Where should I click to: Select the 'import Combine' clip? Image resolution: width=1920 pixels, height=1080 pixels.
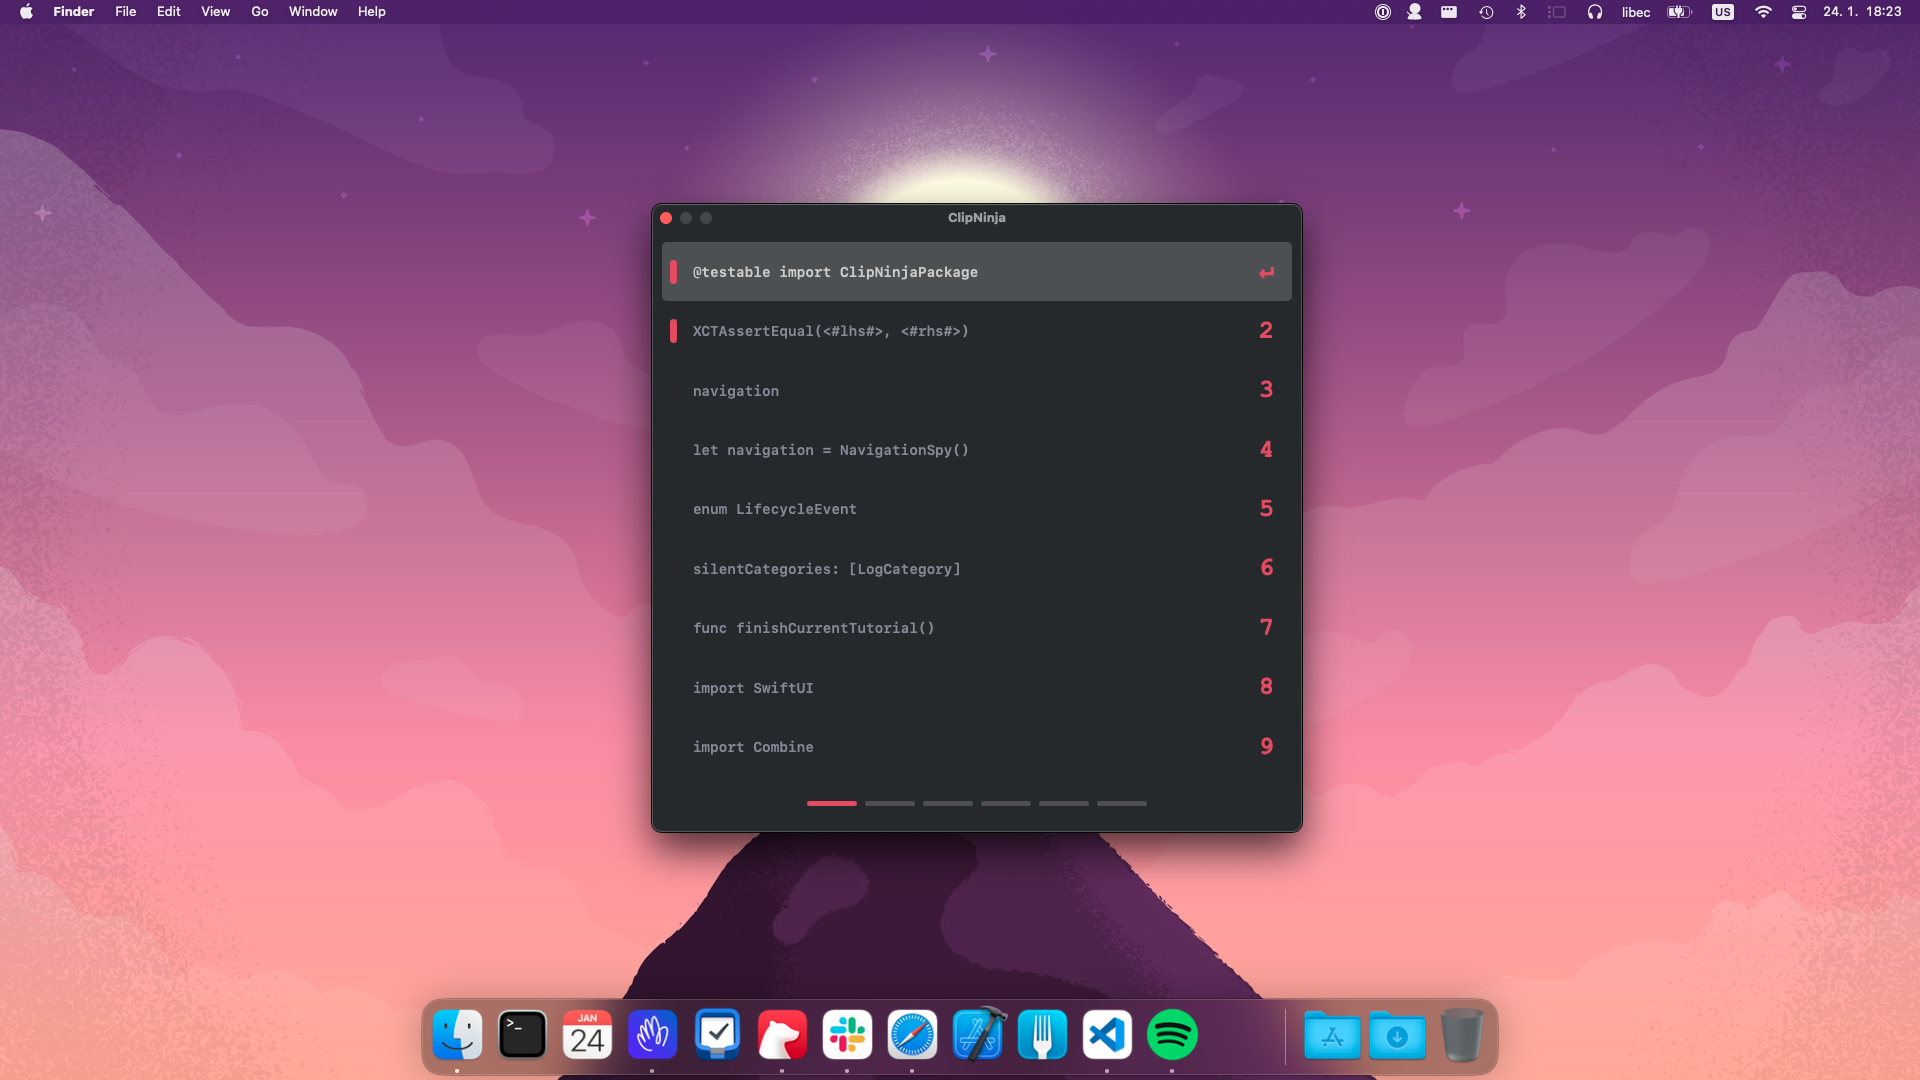pos(976,747)
